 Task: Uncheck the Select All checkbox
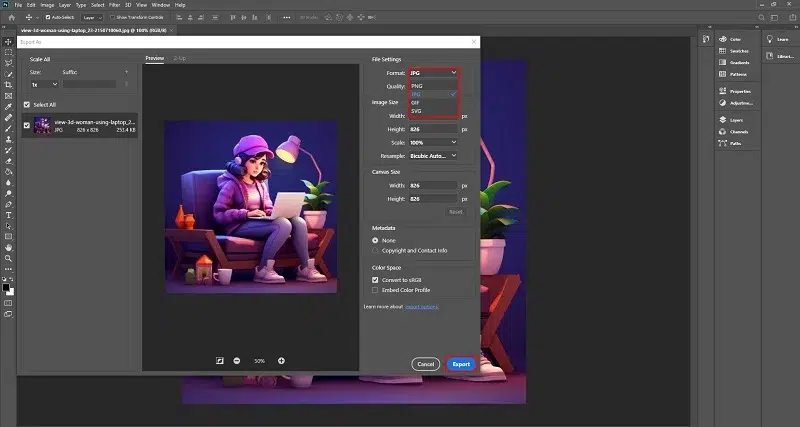click(x=27, y=105)
